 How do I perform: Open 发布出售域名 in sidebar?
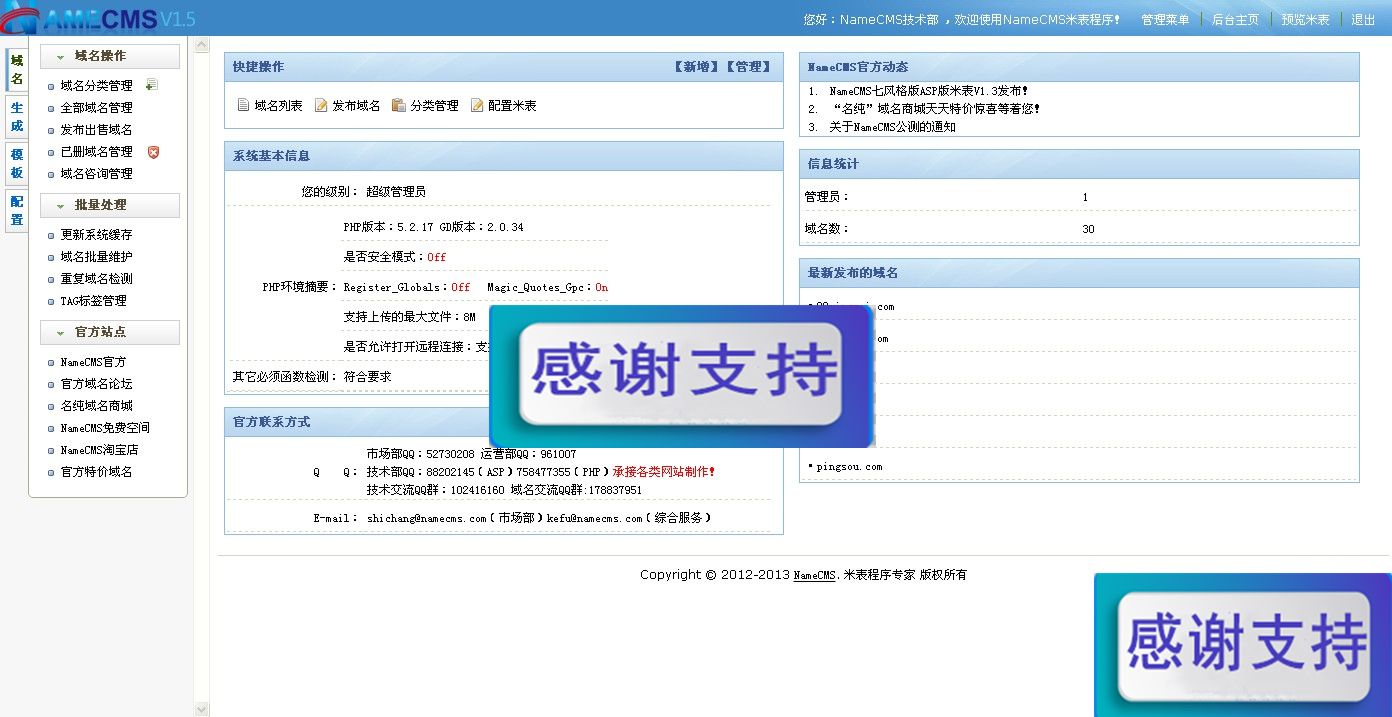[96, 130]
